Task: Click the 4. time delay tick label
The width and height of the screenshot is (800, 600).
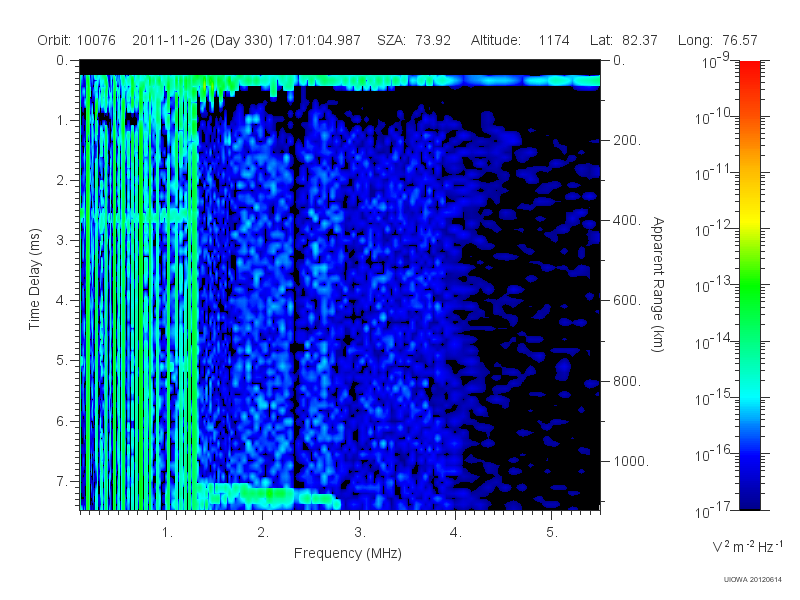Action: (61, 301)
